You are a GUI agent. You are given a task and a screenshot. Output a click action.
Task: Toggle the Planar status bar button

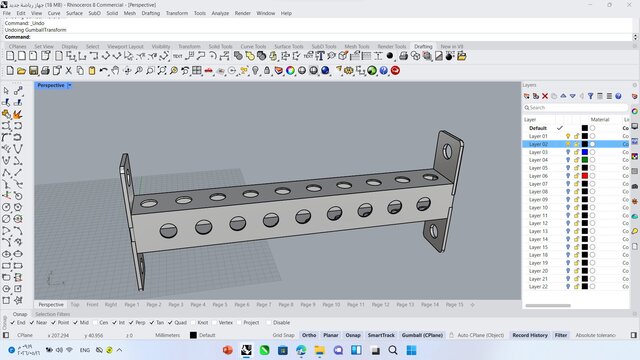[331, 335]
